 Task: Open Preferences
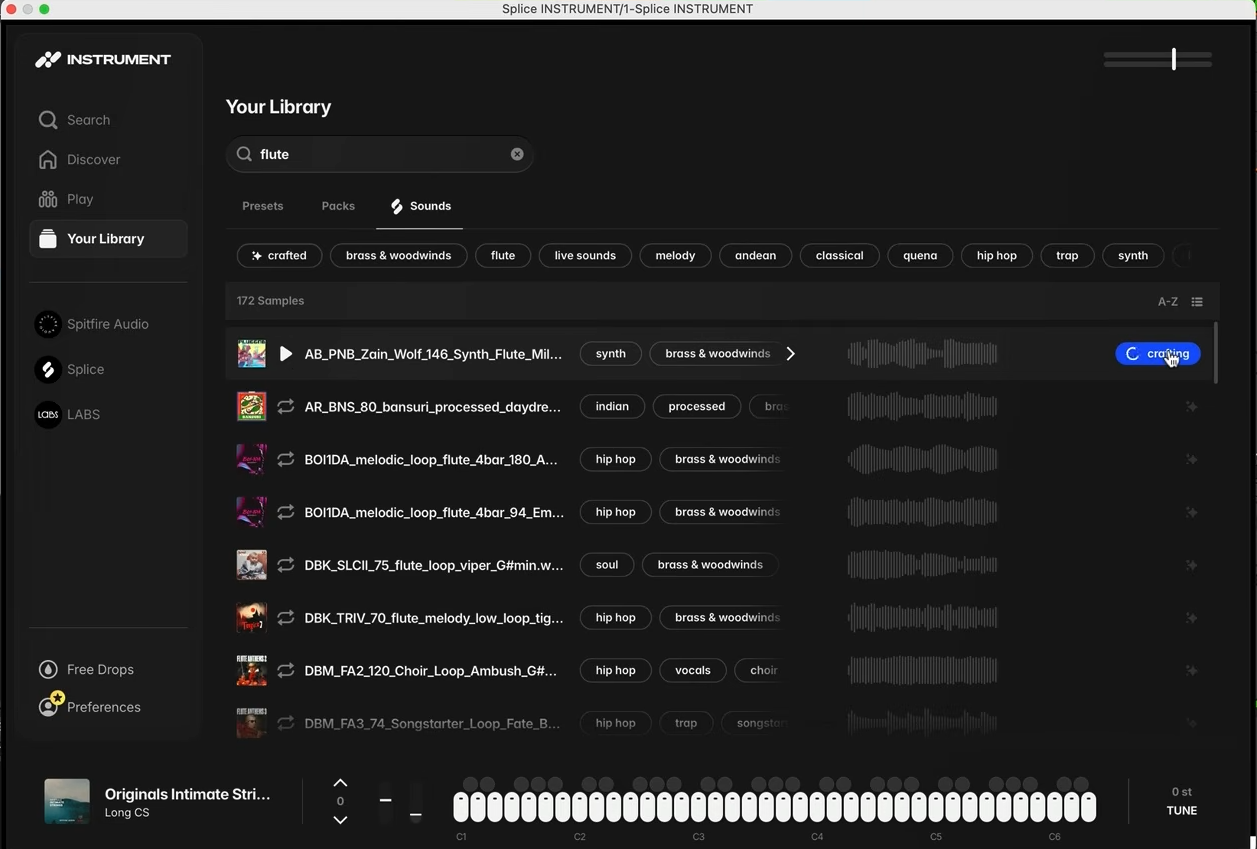click(x=90, y=707)
